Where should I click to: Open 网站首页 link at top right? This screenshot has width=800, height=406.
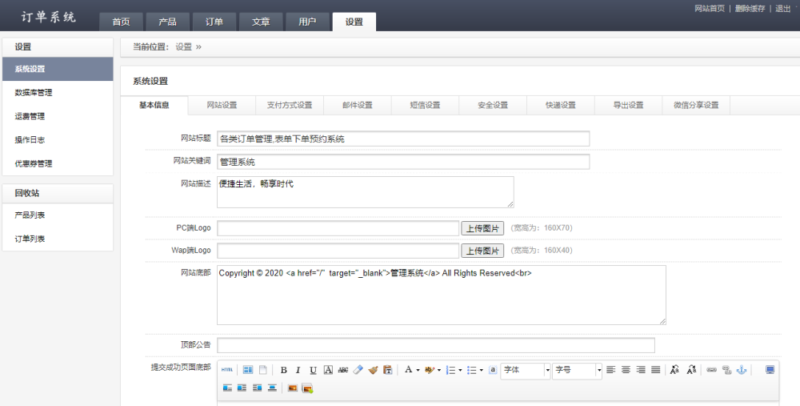point(710,9)
